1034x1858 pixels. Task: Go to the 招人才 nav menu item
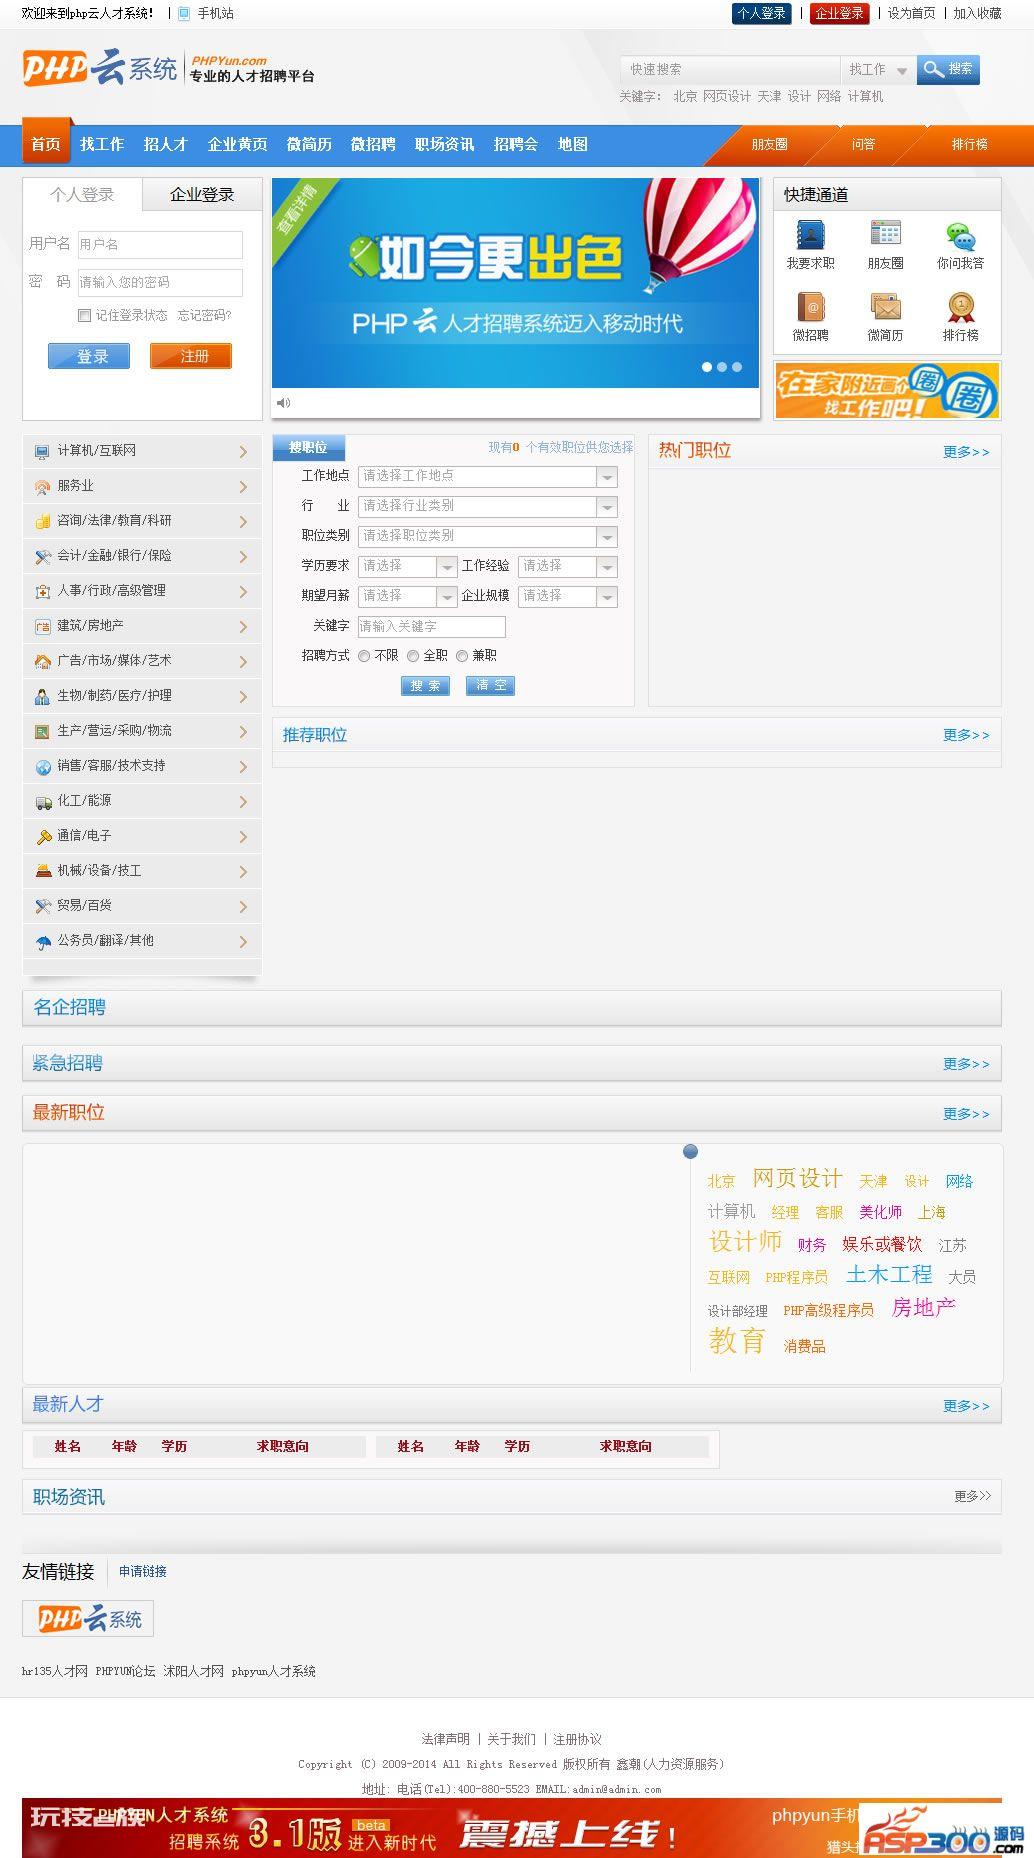pos(165,144)
